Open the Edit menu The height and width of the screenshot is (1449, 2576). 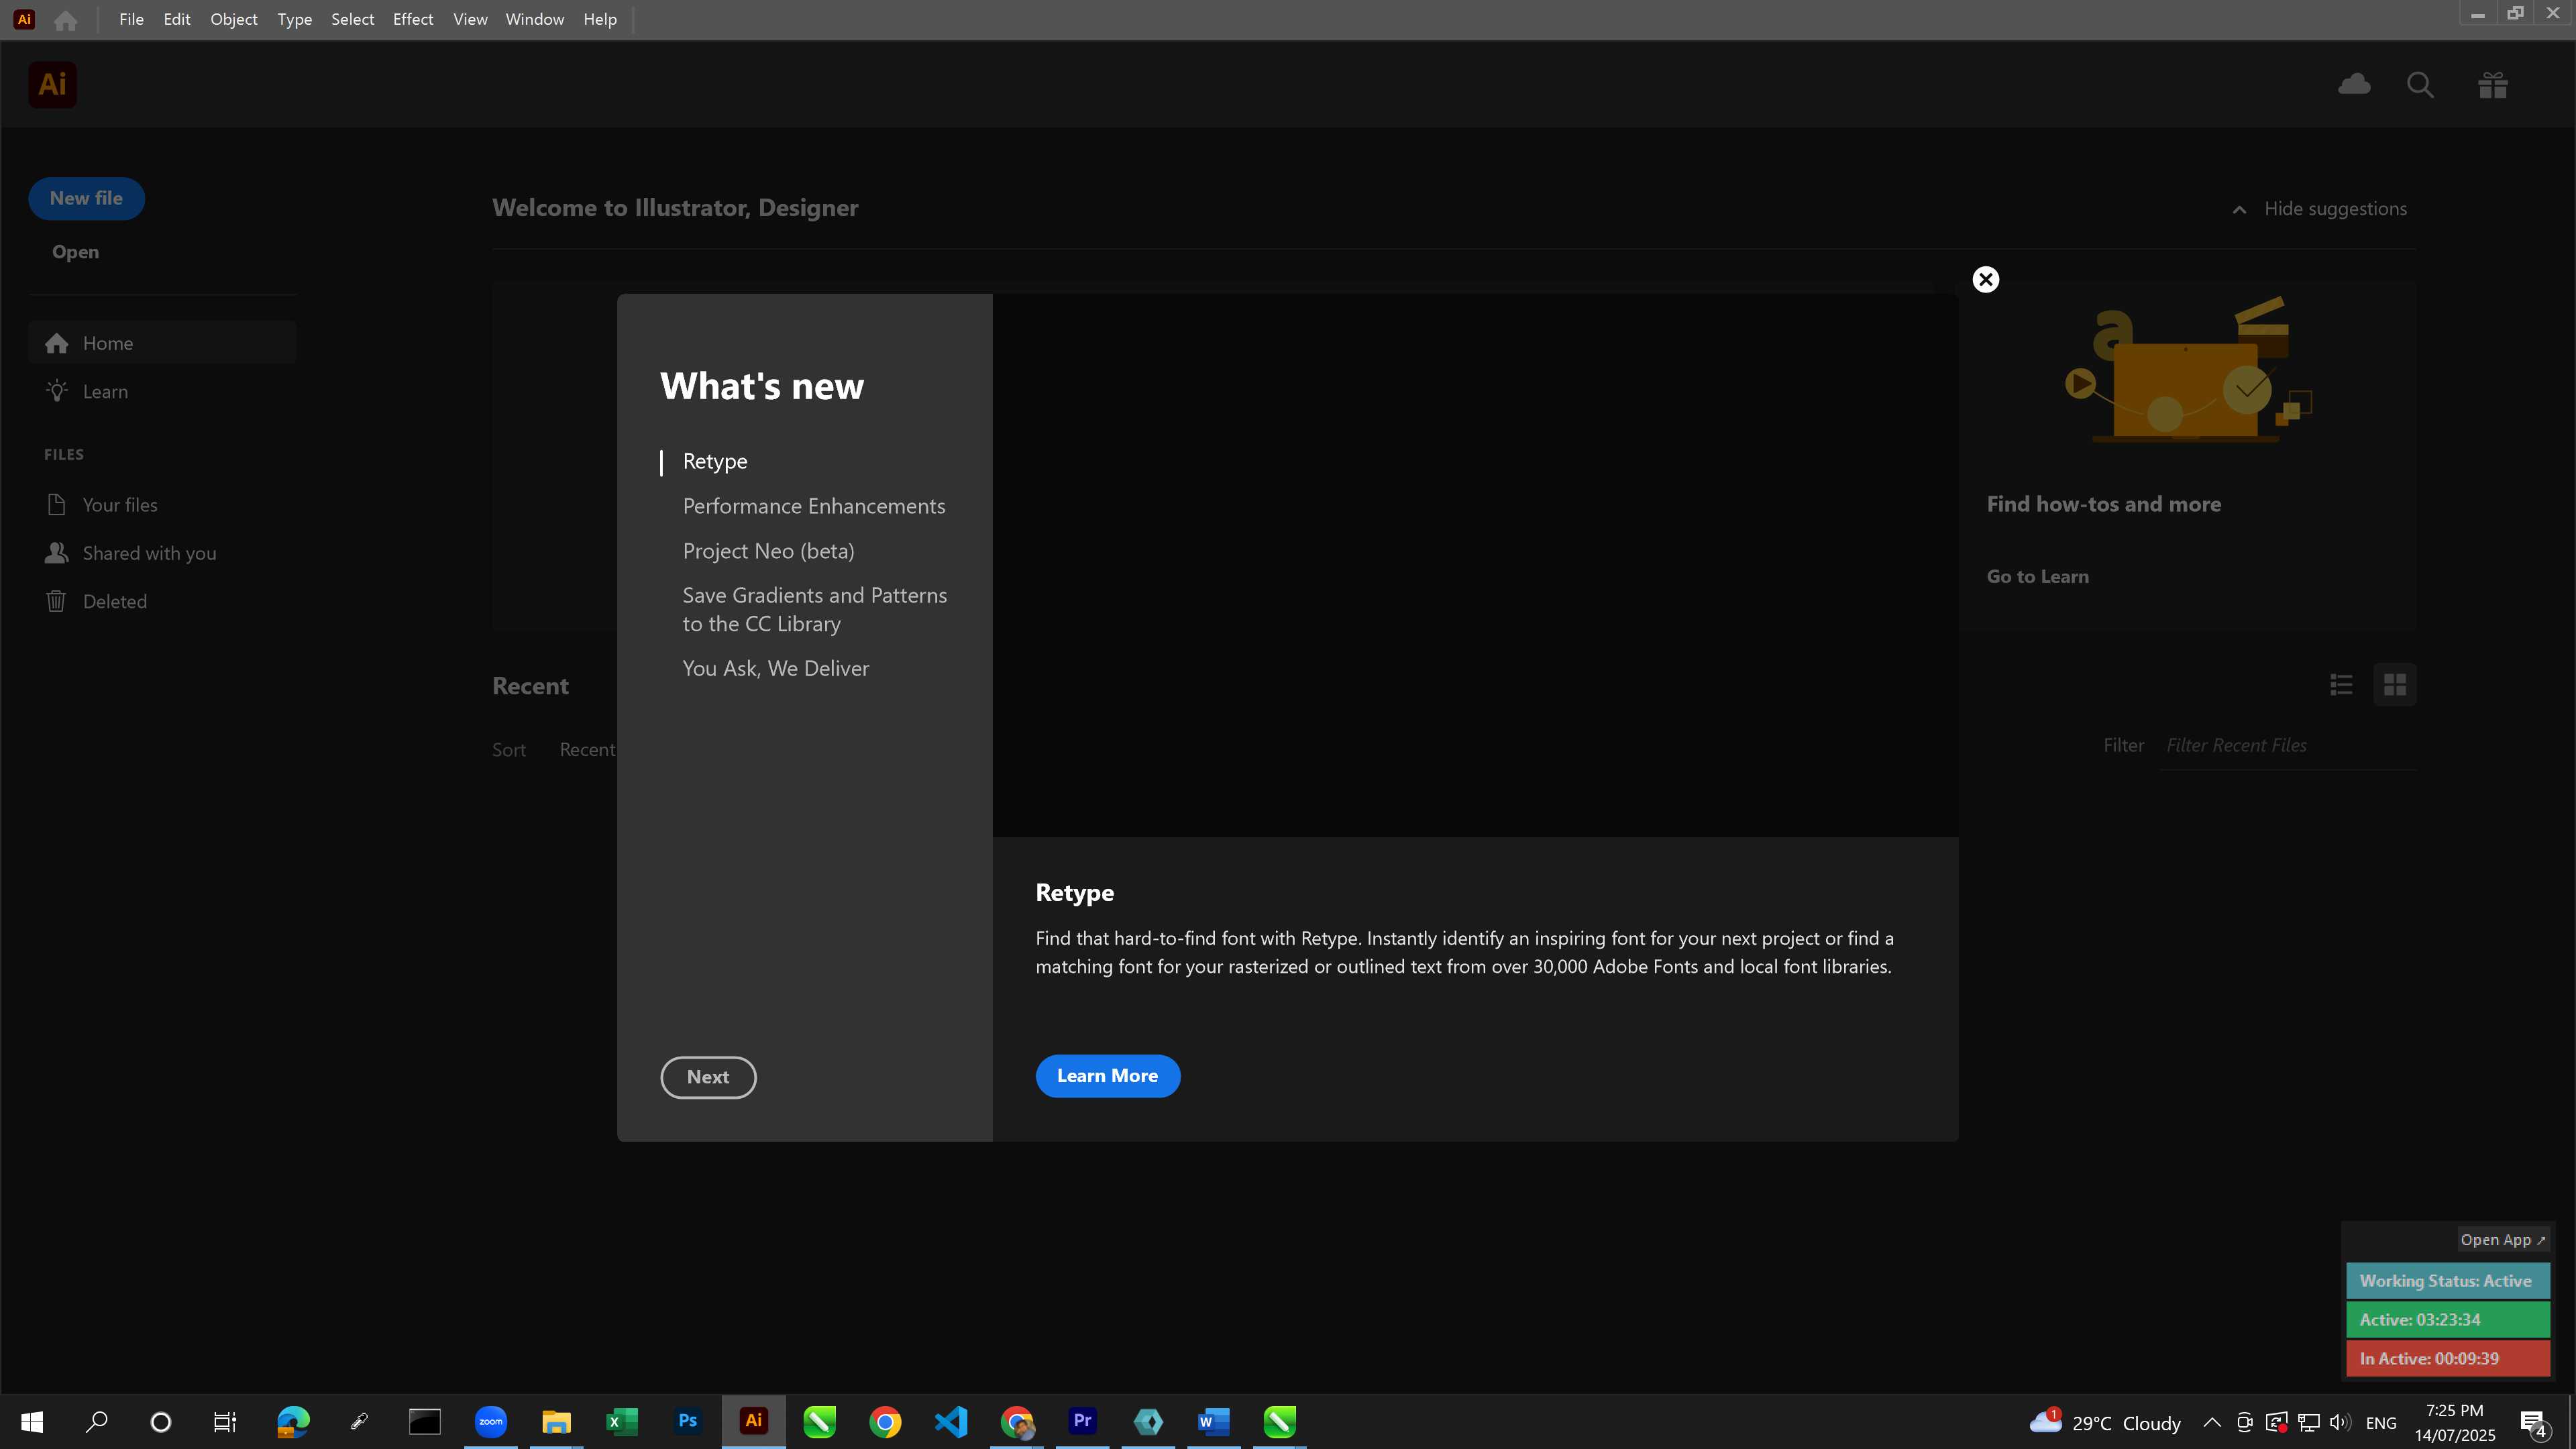pyautogui.click(x=177, y=20)
